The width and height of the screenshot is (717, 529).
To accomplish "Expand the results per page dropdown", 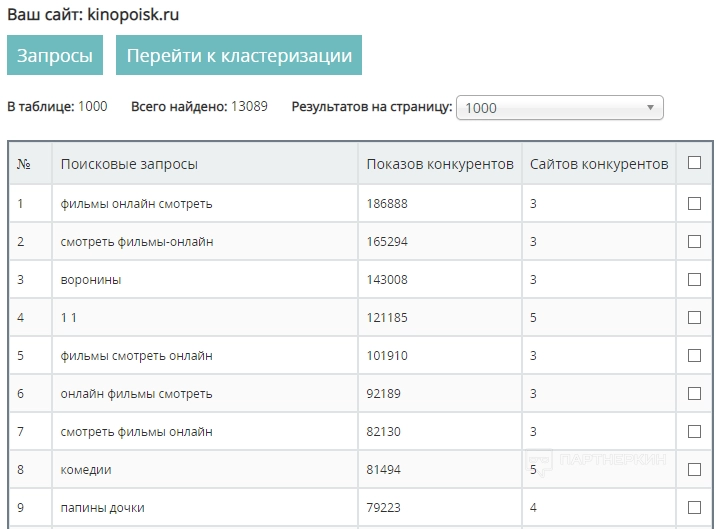I will pos(559,108).
